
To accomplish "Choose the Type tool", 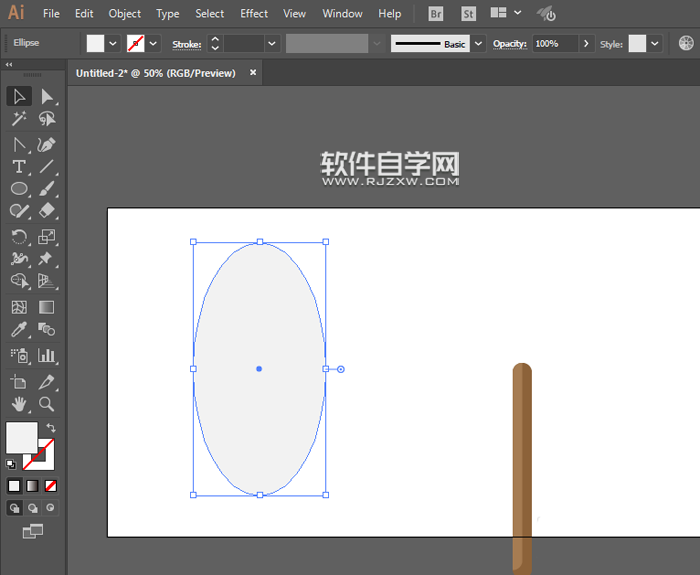I will (x=19, y=166).
